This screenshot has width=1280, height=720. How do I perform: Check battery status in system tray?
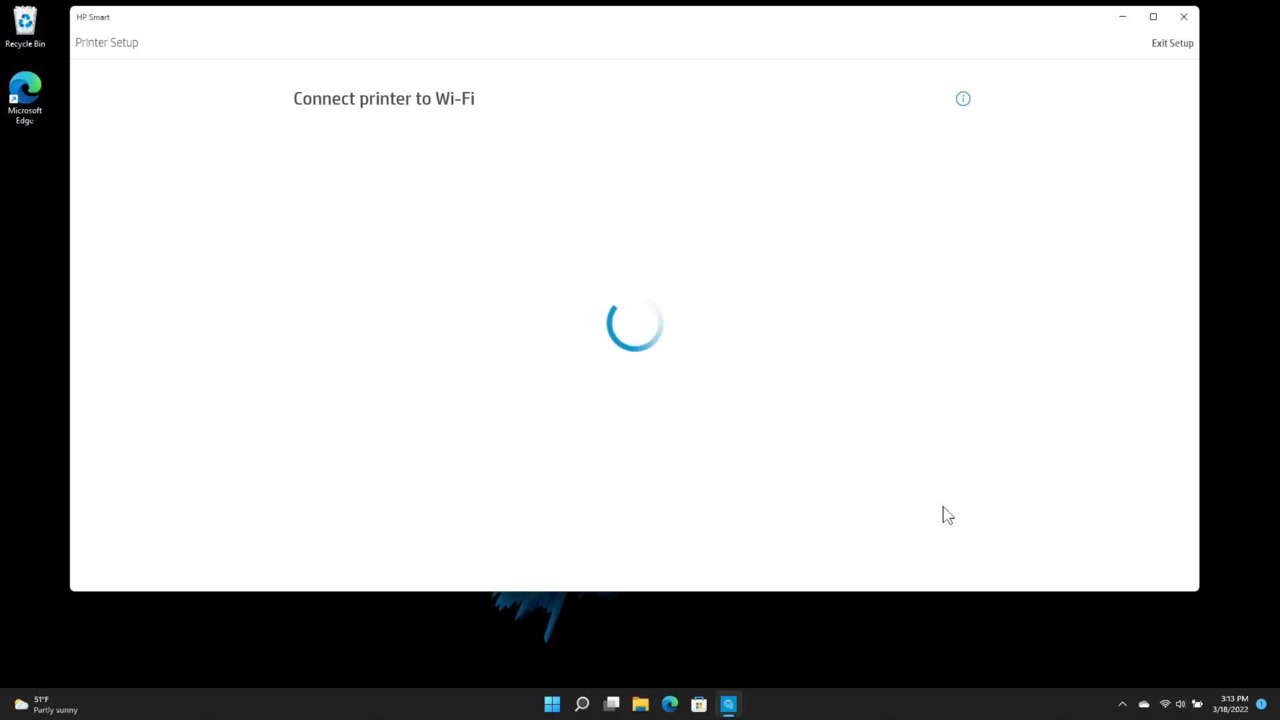click(1196, 704)
